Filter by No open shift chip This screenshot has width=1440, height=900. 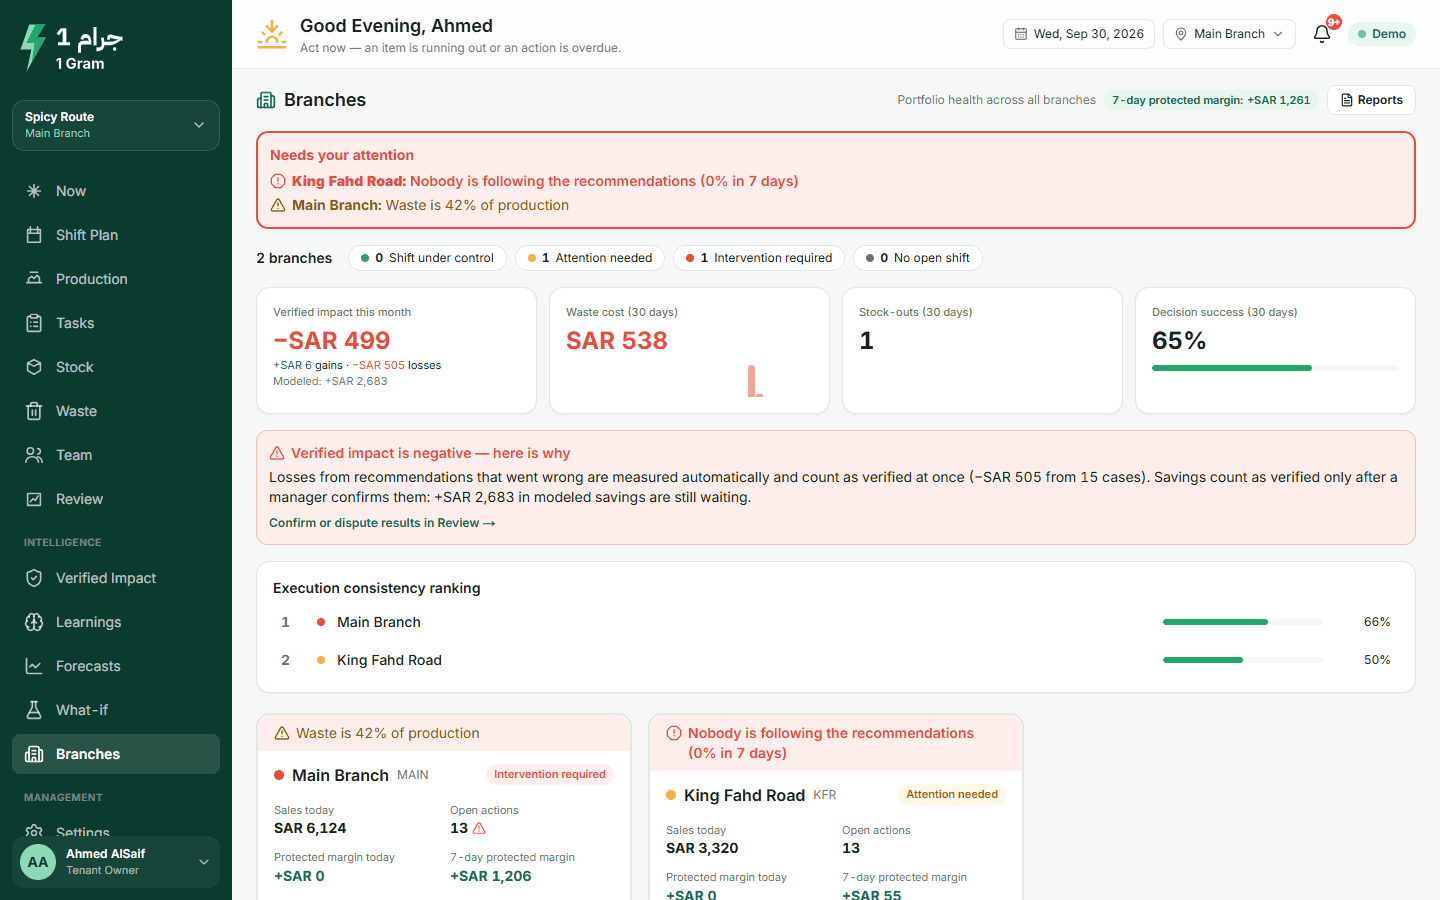click(x=918, y=258)
